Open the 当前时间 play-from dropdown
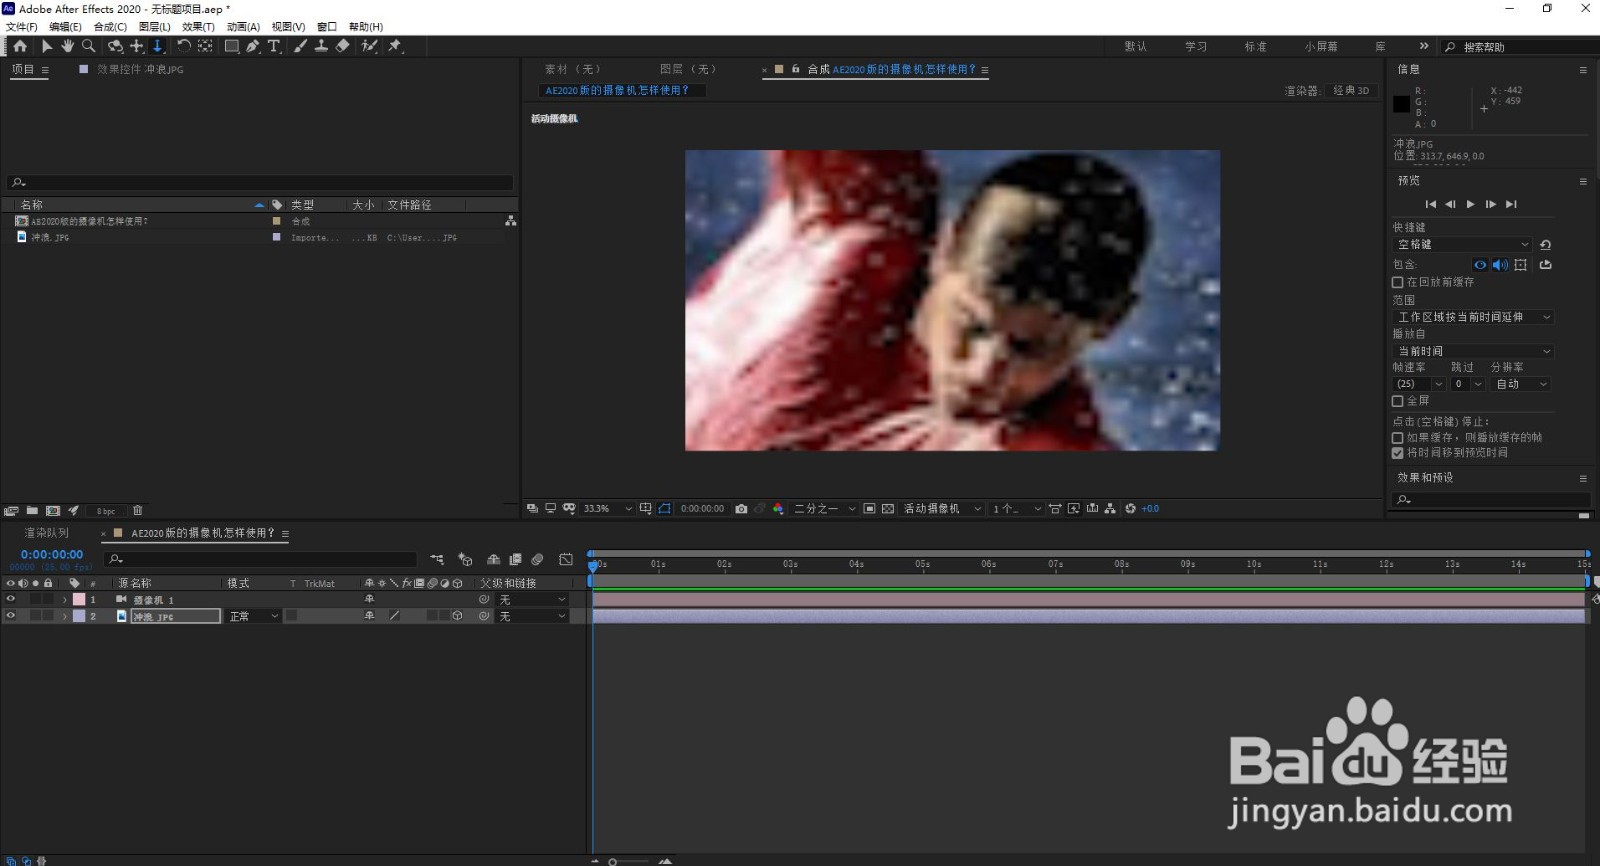 [x=1473, y=351]
